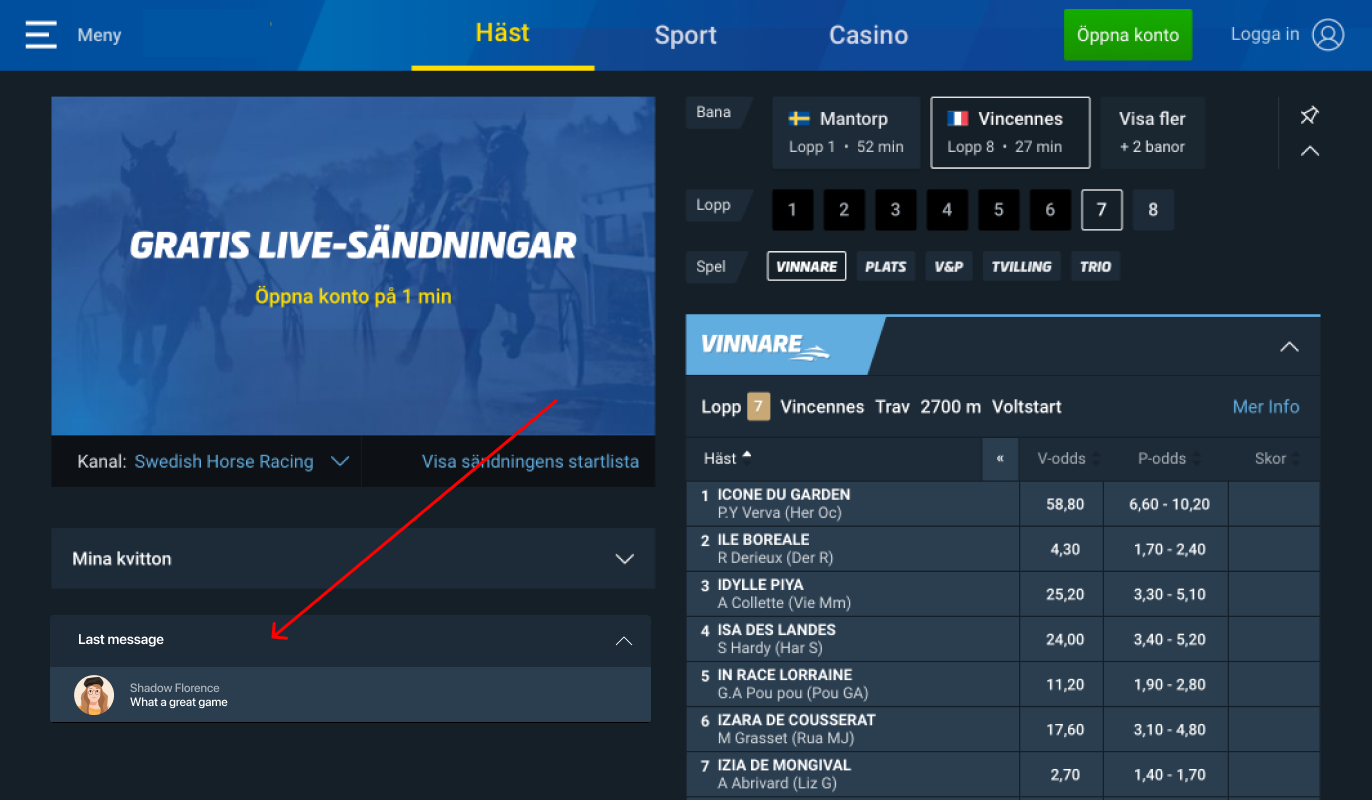Open the hamburger Meny icon
This screenshot has width=1372, height=800.
[x=41, y=35]
